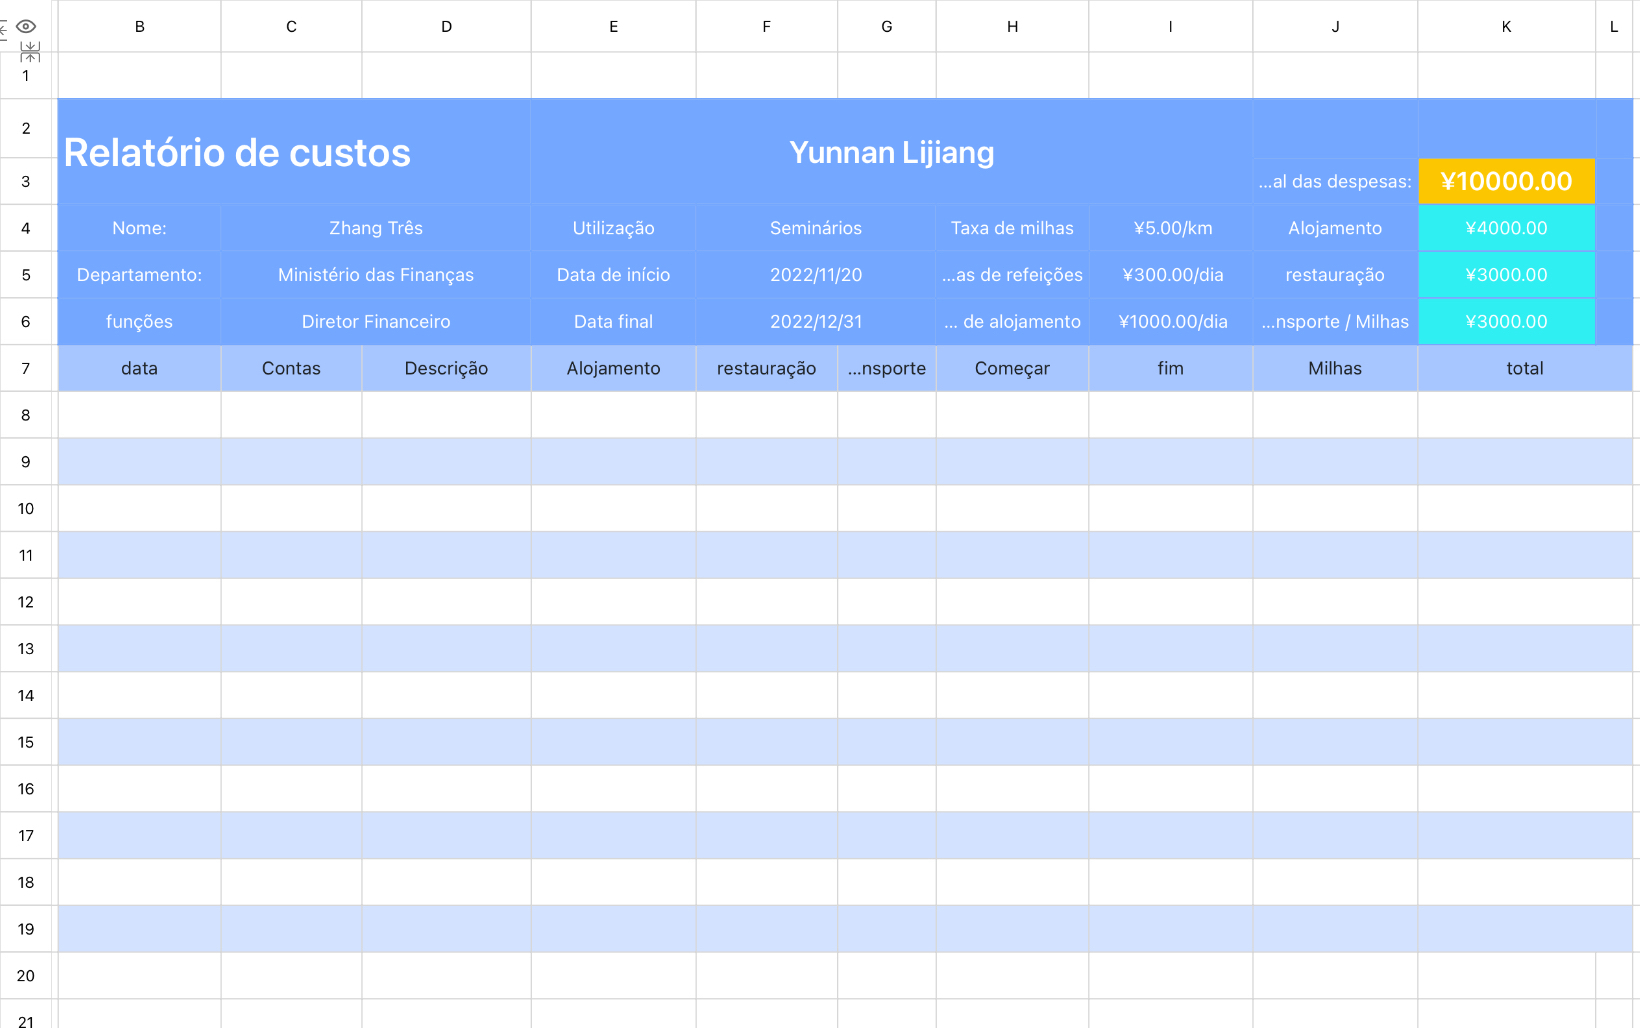Click the 'Relatório de custos' title

237,153
